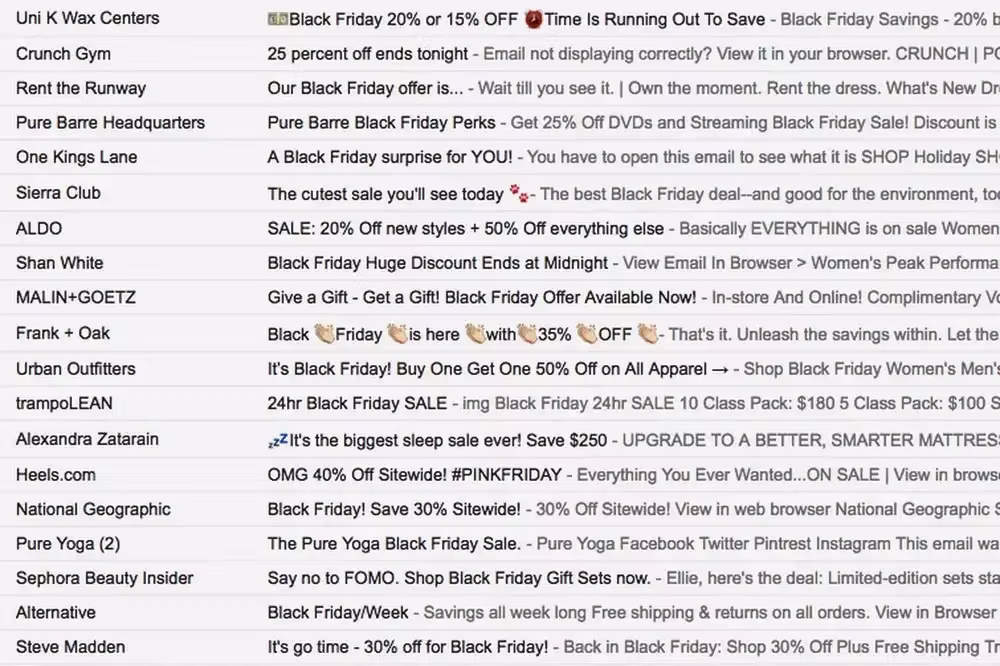The width and height of the screenshot is (1000, 666).
Task: Open the Heels.com #PINKFRIDAY email
Action: coord(400,474)
